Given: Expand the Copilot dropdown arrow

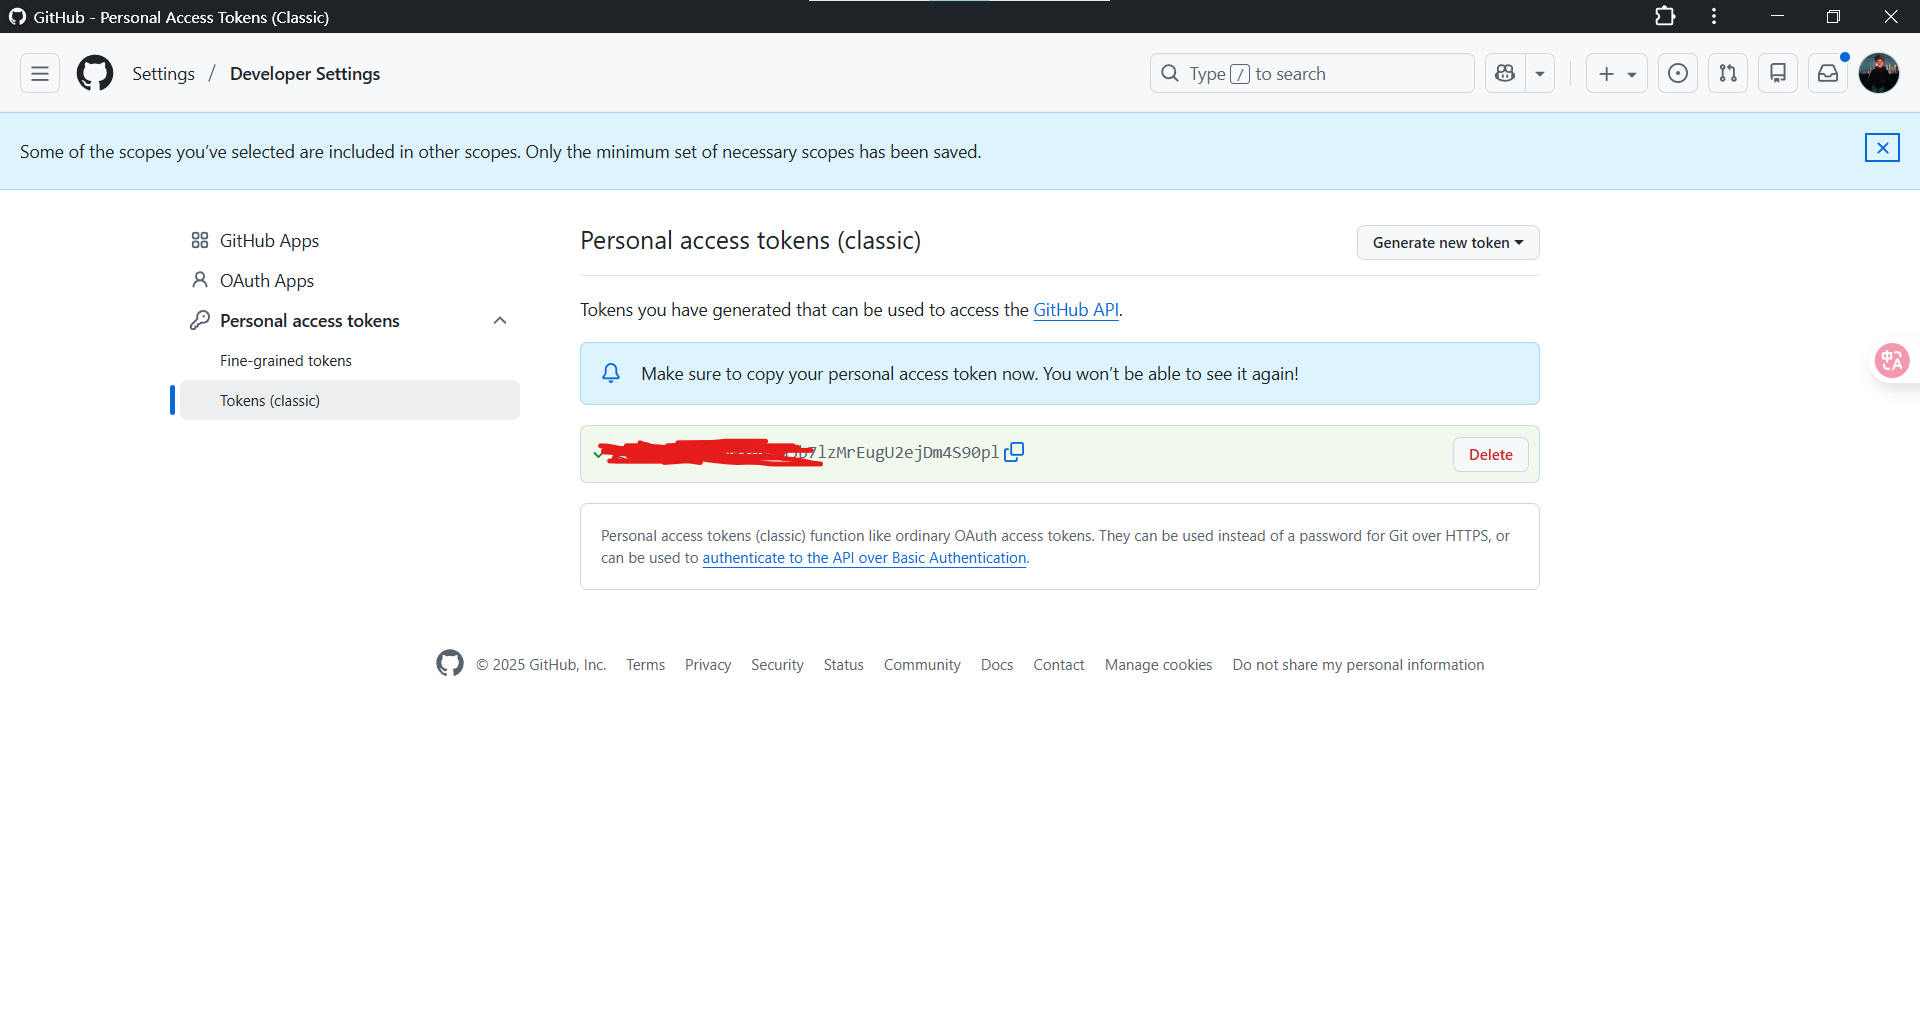Looking at the screenshot, I should pyautogui.click(x=1540, y=73).
